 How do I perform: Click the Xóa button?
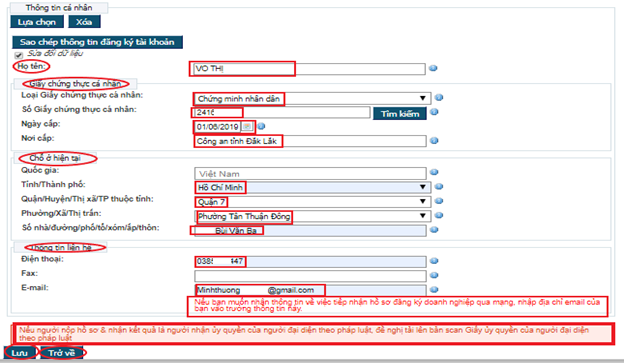(84, 22)
